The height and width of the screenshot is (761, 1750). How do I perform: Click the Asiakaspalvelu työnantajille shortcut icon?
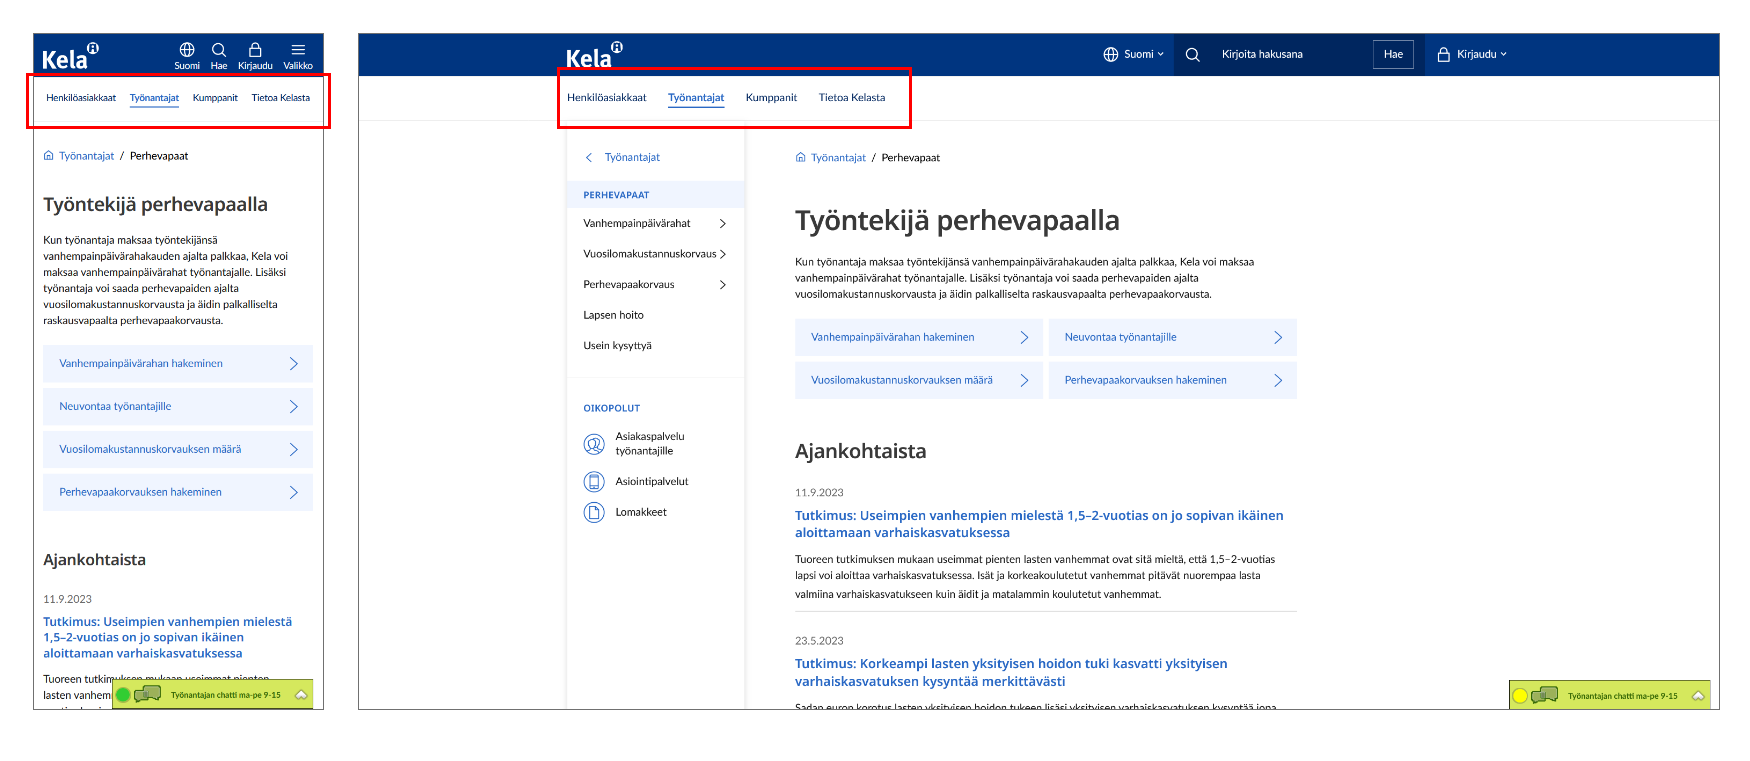[x=594, y=444]
